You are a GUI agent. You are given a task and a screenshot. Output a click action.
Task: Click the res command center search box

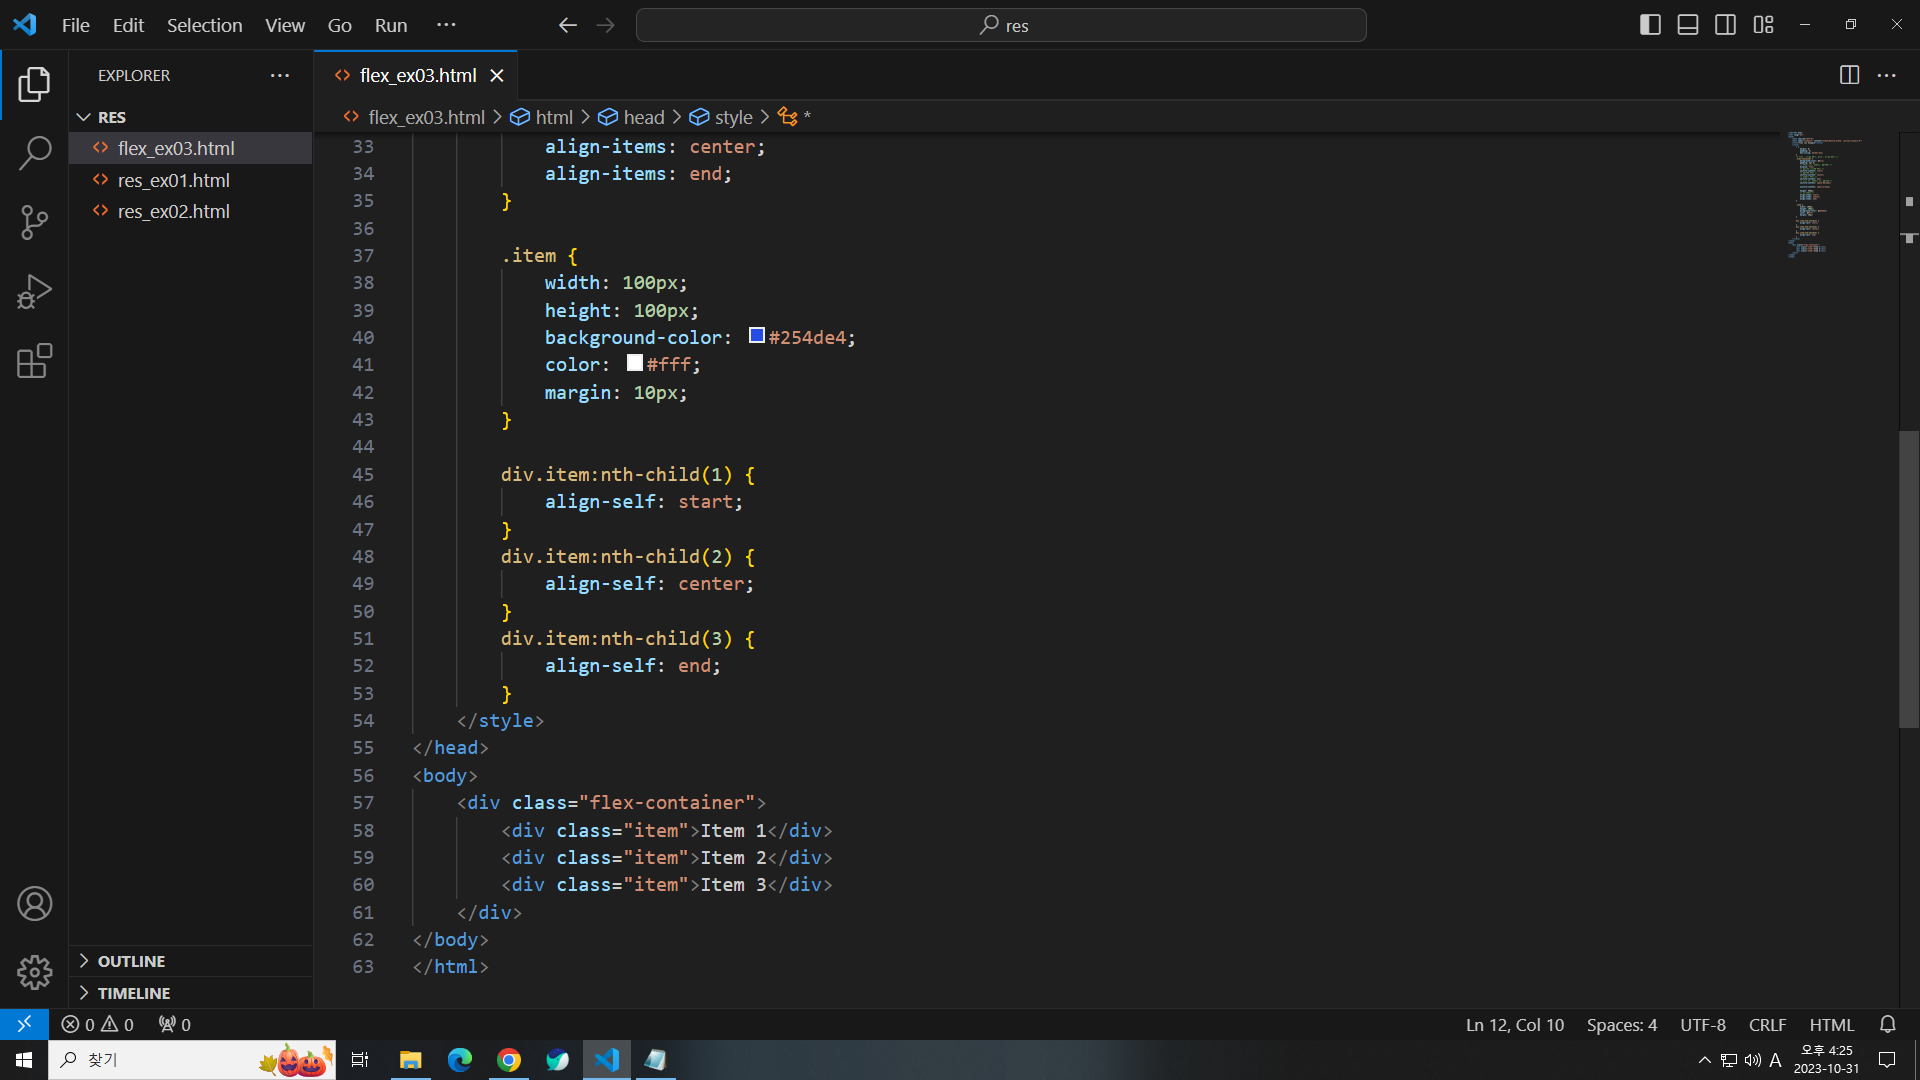pos(1001,25)
